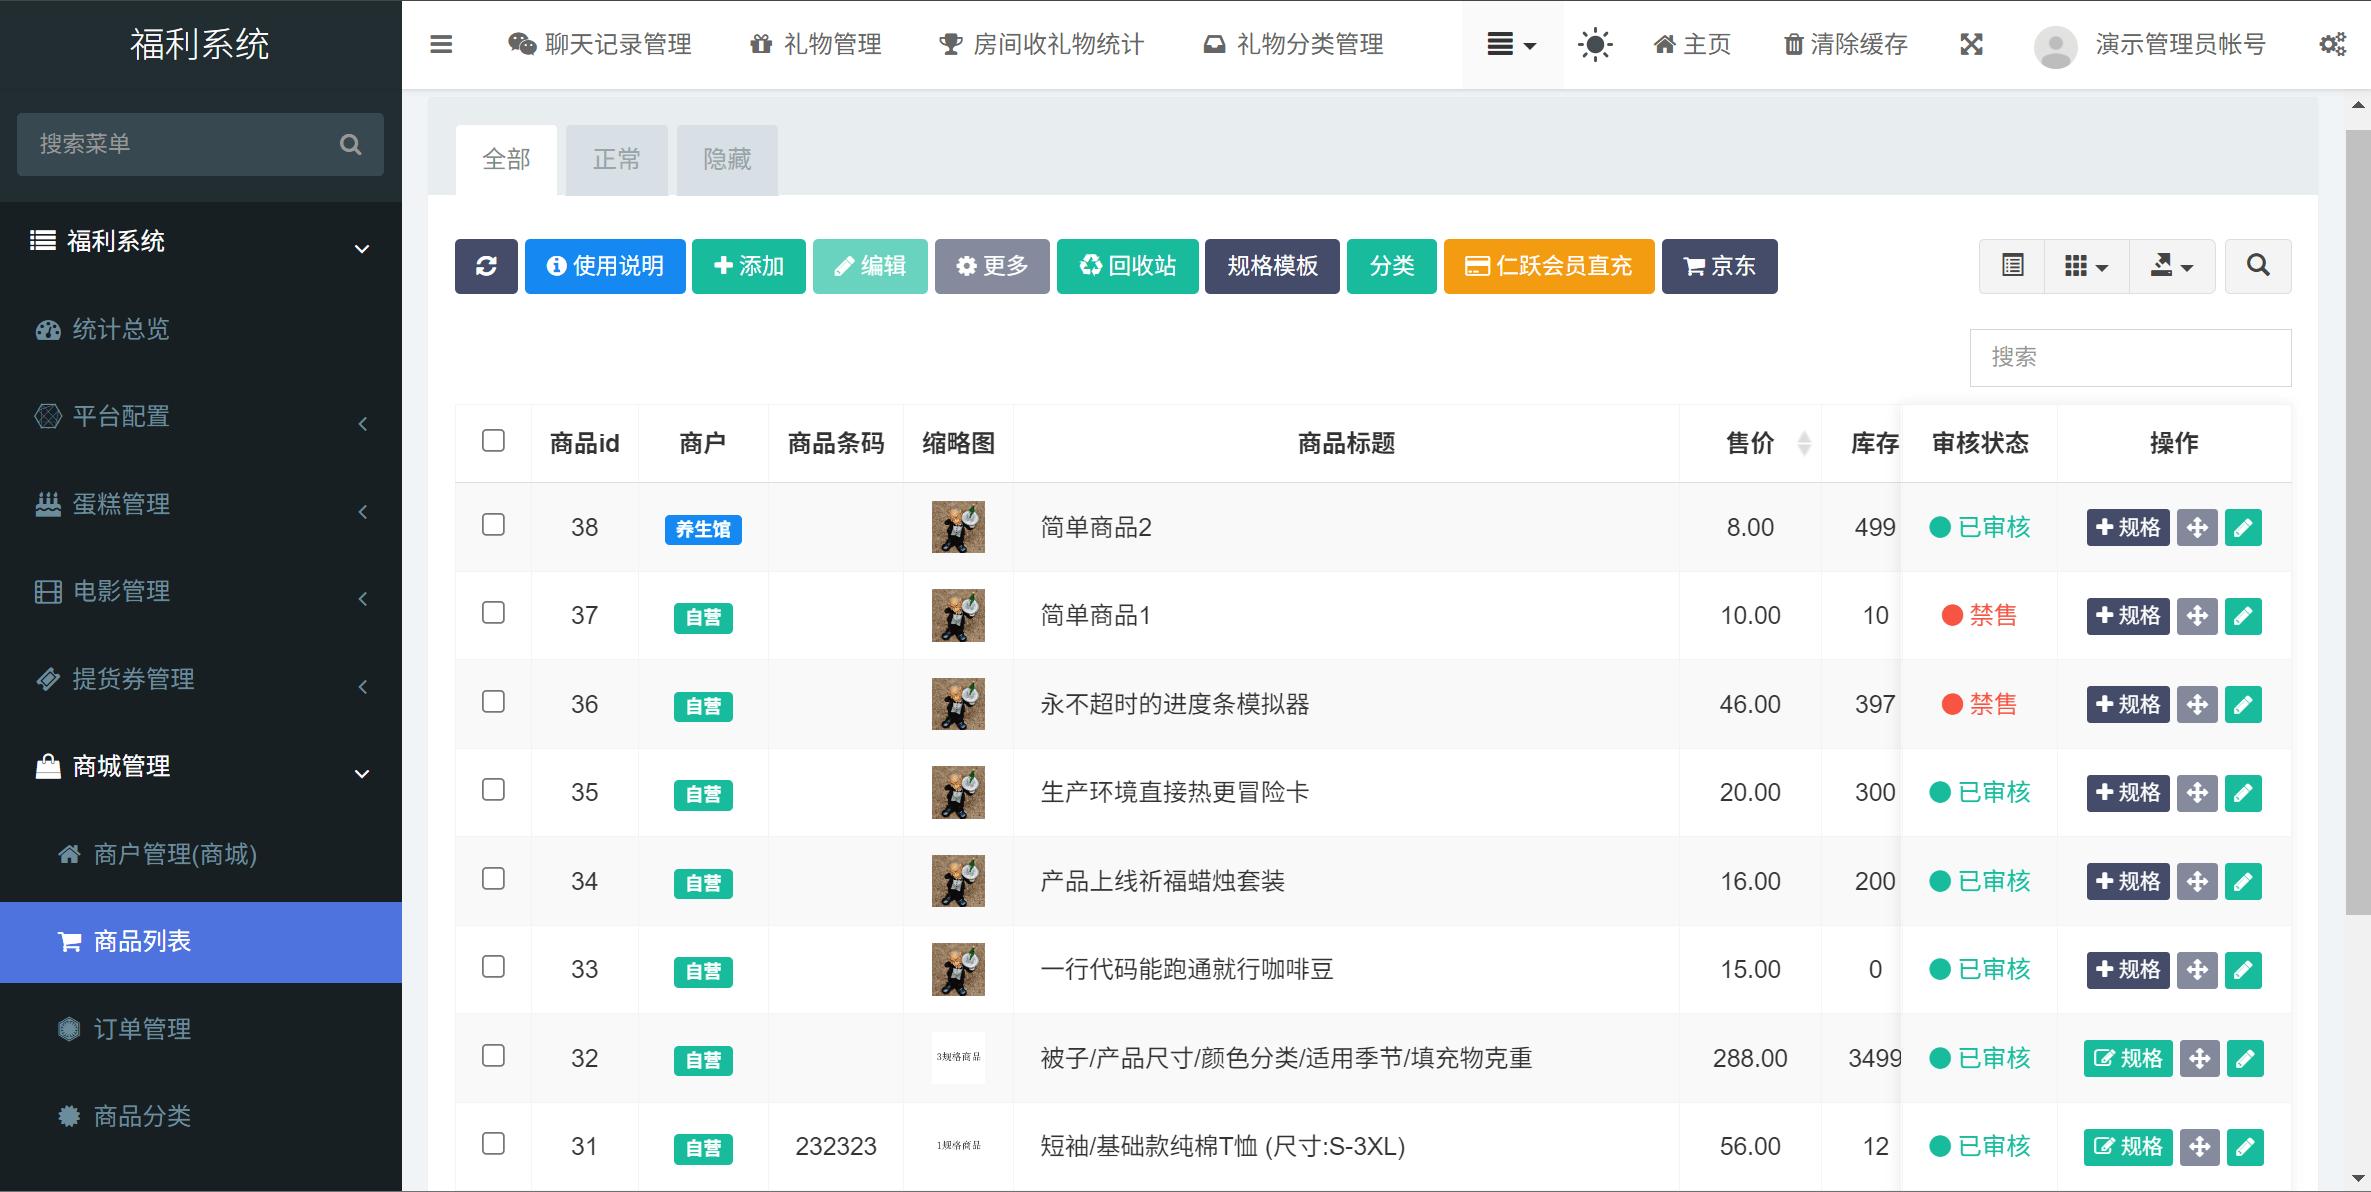Switch to the 隐藏 tab
Screen dimensions: 2371x1192
pyautogui.click(x=727, y=160)
